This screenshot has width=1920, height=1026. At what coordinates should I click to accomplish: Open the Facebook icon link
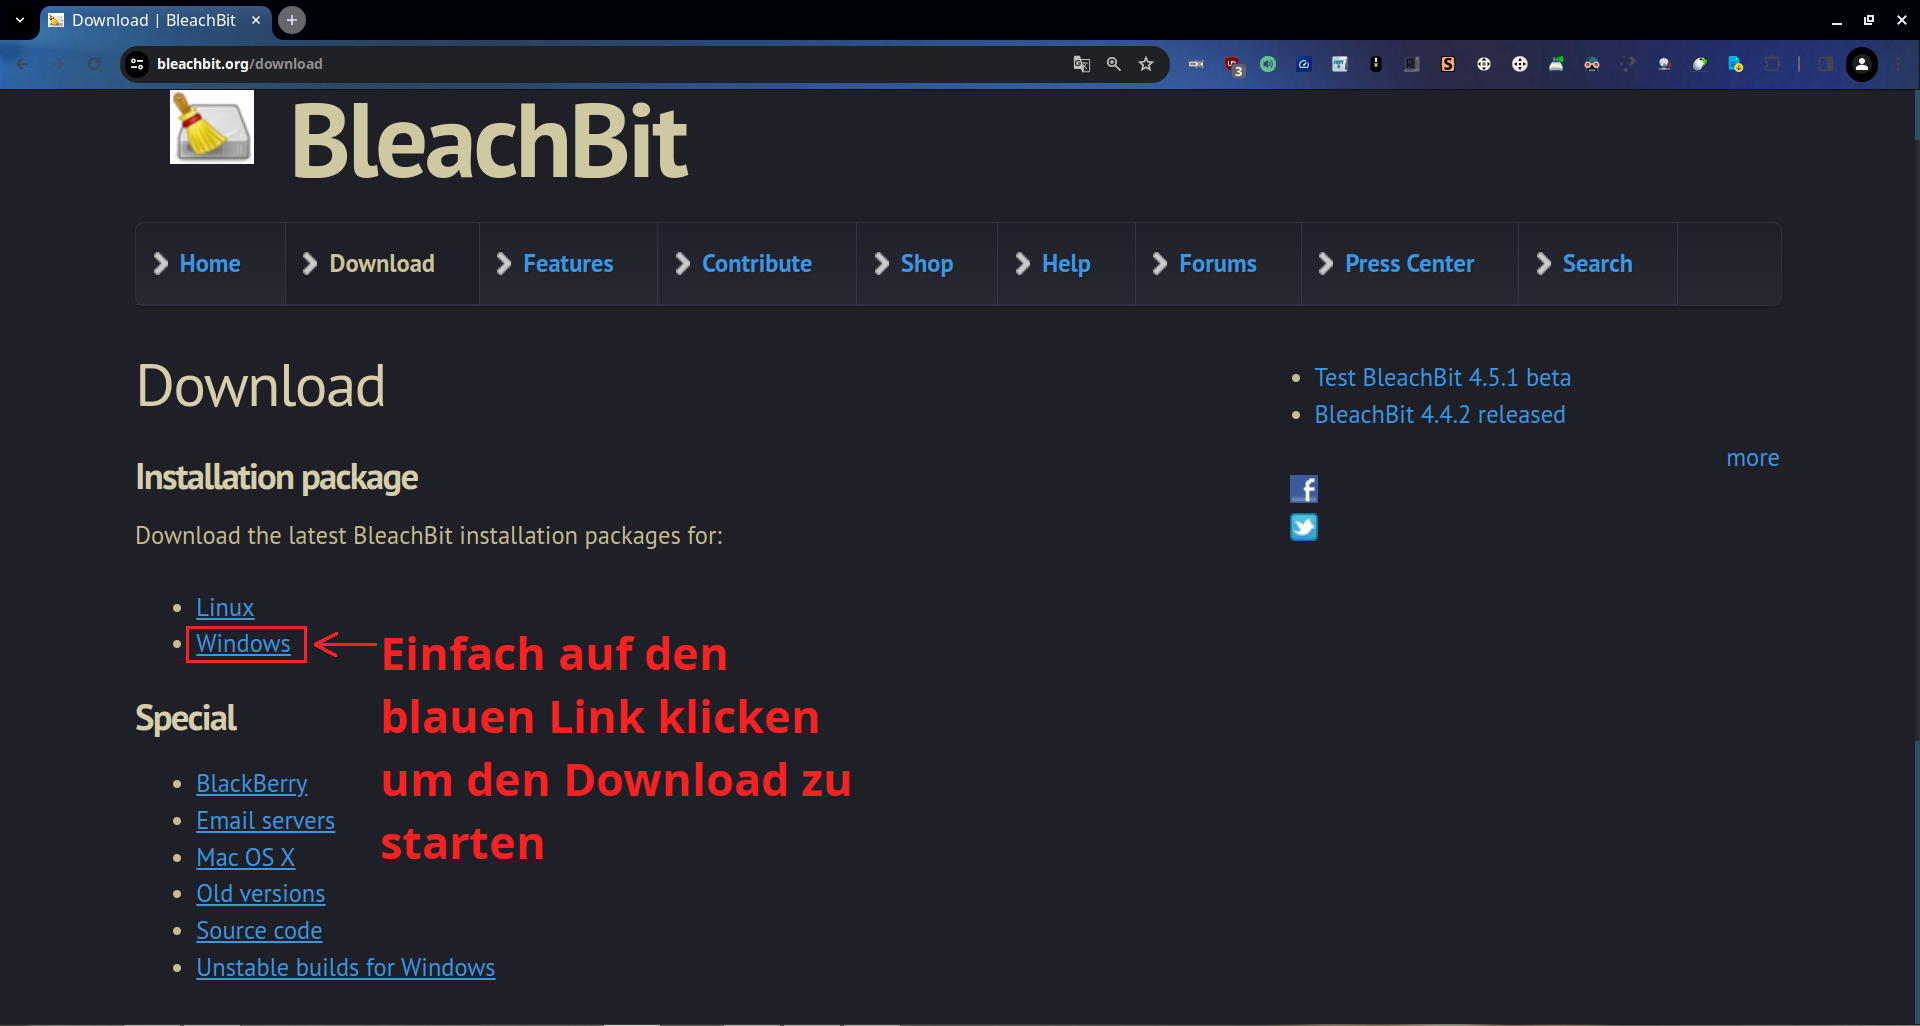(1304, 489)
